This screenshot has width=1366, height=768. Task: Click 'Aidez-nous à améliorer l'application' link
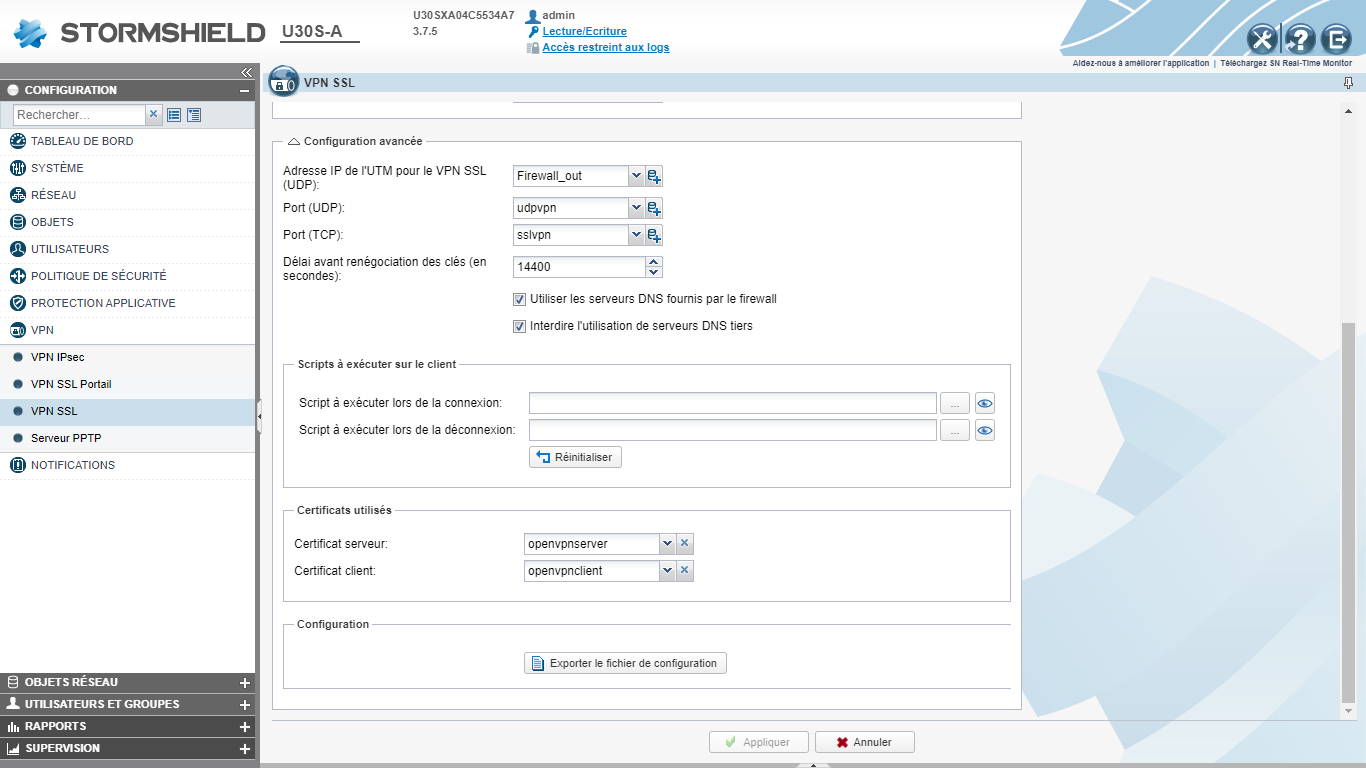[1141, 63]
